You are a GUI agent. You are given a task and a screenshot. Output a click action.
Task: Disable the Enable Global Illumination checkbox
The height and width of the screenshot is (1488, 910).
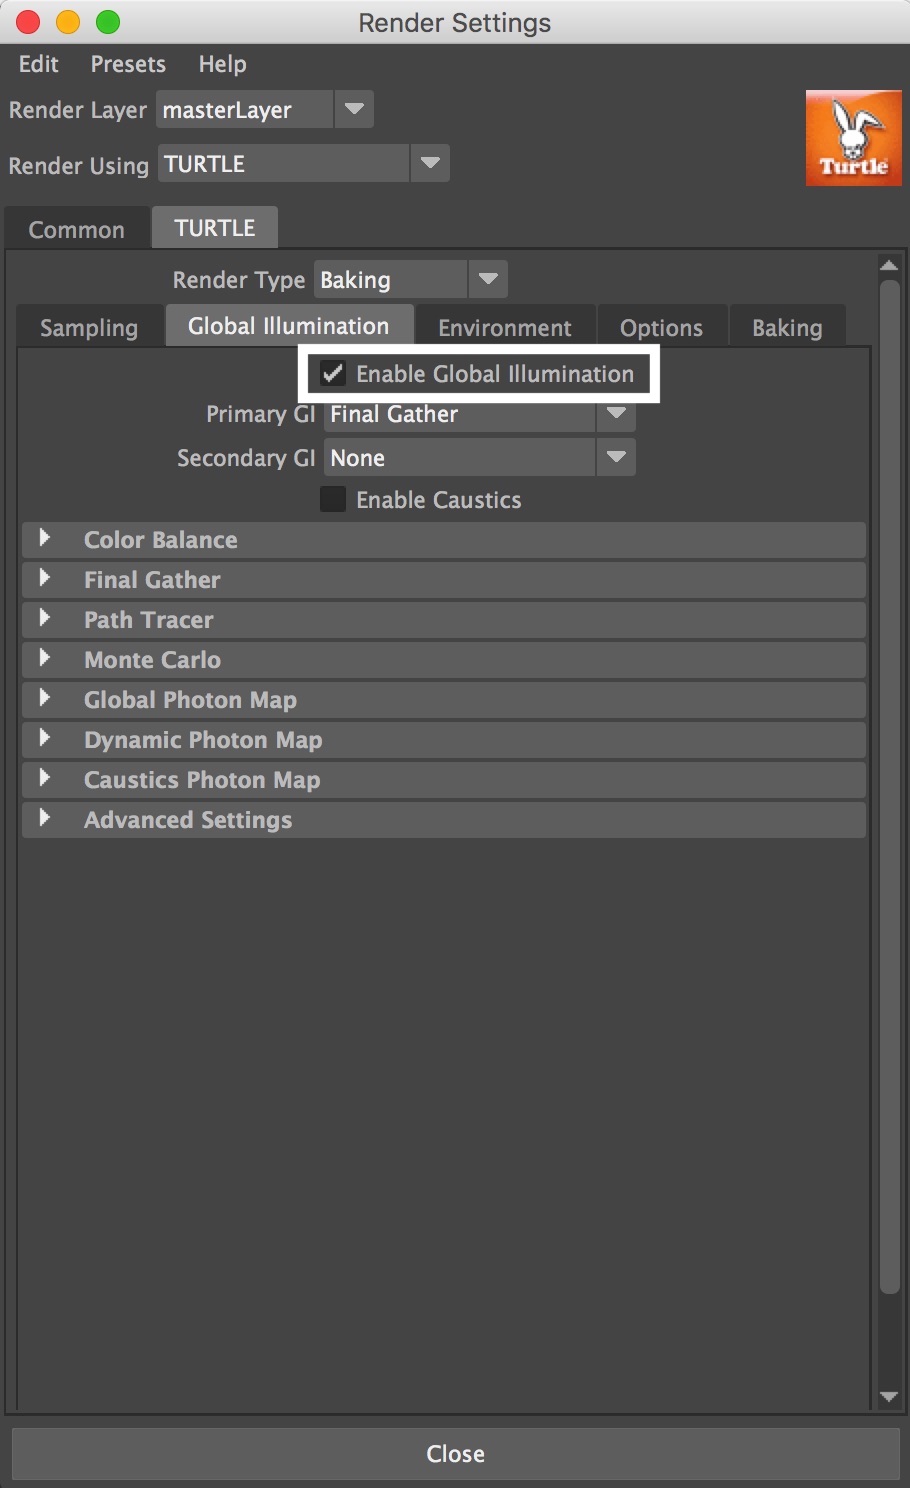(333, 374)
